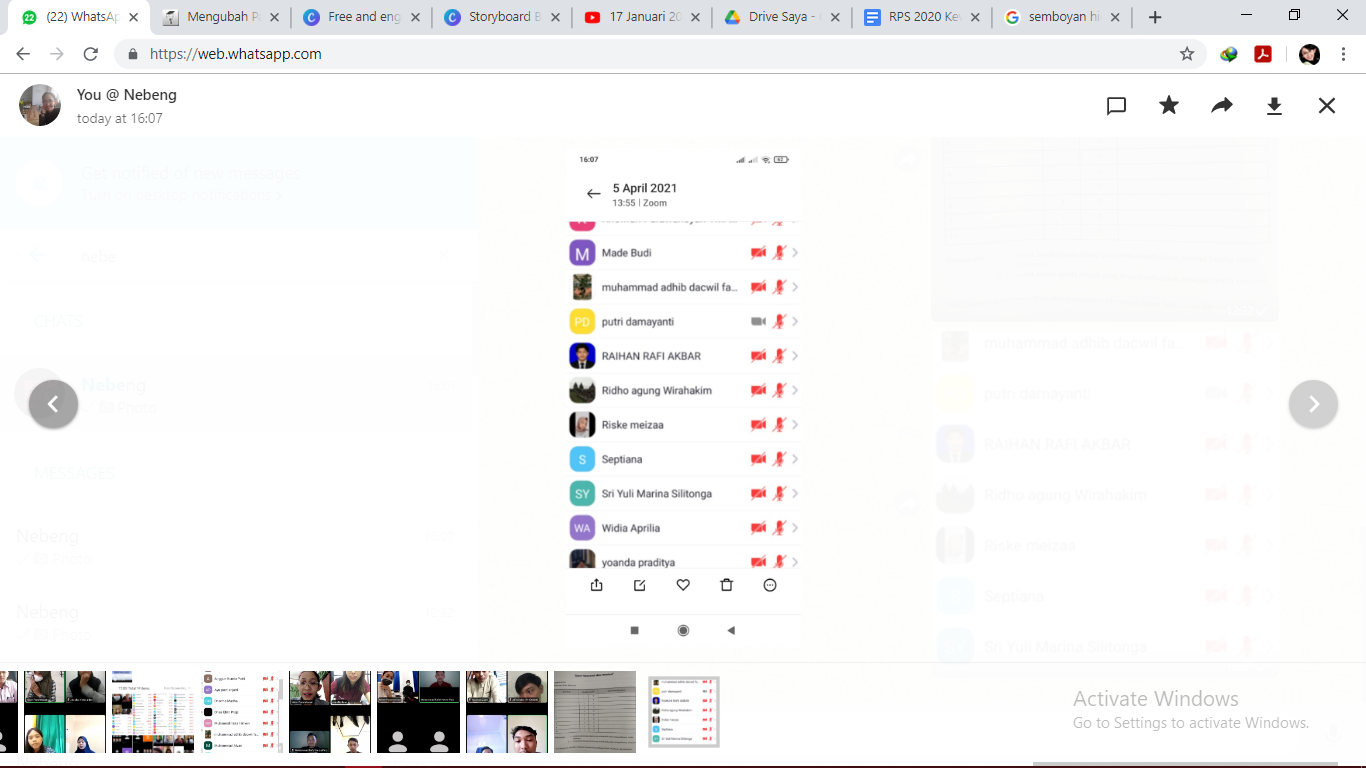Open the participant-list thumbnail starting with Anggun
The height and width of the screenshot is (768, 1366).
tap(241, 712)
